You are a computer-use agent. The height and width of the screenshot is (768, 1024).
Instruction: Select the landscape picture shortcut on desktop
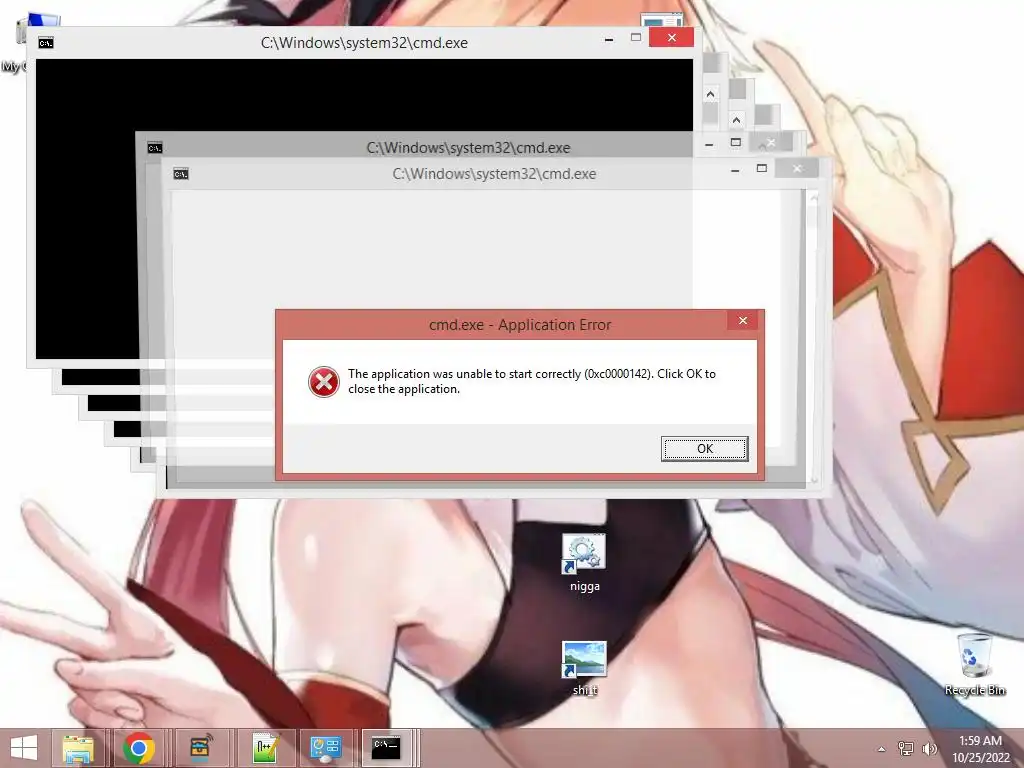point(584,667)
